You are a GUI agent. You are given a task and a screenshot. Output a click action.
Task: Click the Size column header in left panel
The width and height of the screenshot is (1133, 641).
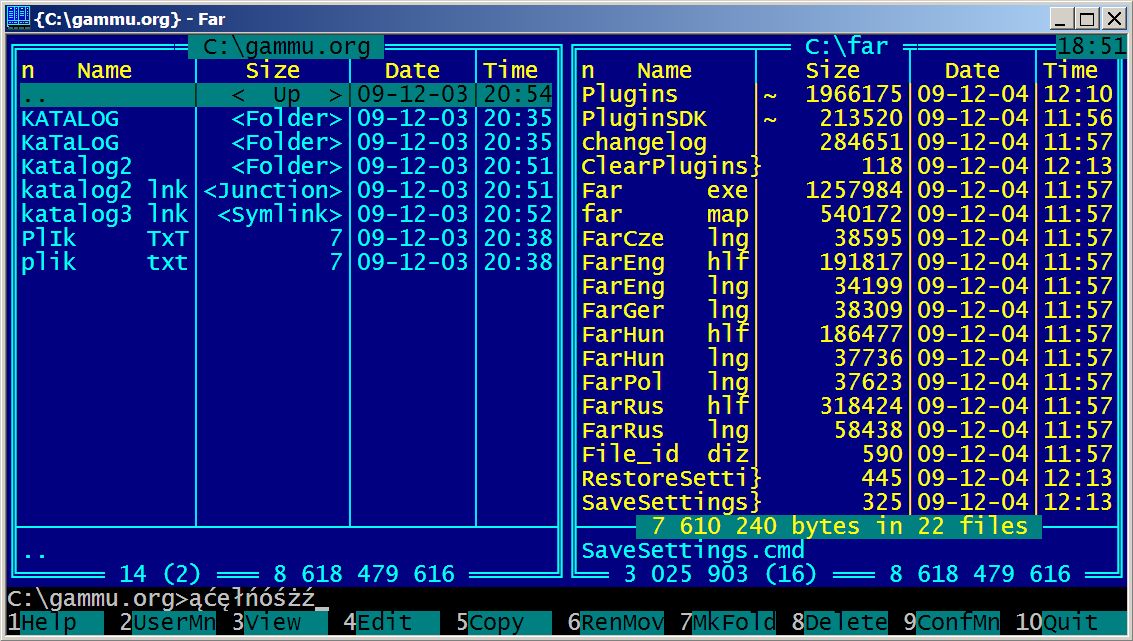(x=272, y=71)
